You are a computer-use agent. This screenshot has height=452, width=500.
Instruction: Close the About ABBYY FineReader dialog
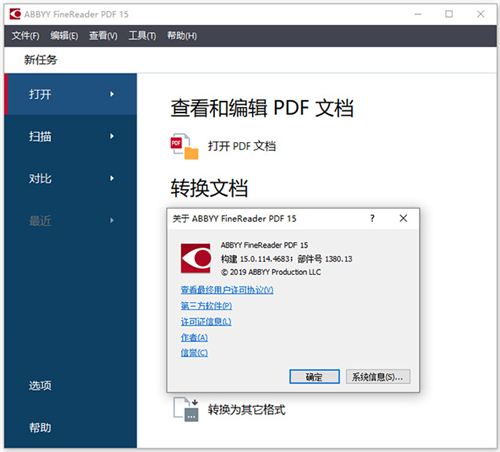403,218
